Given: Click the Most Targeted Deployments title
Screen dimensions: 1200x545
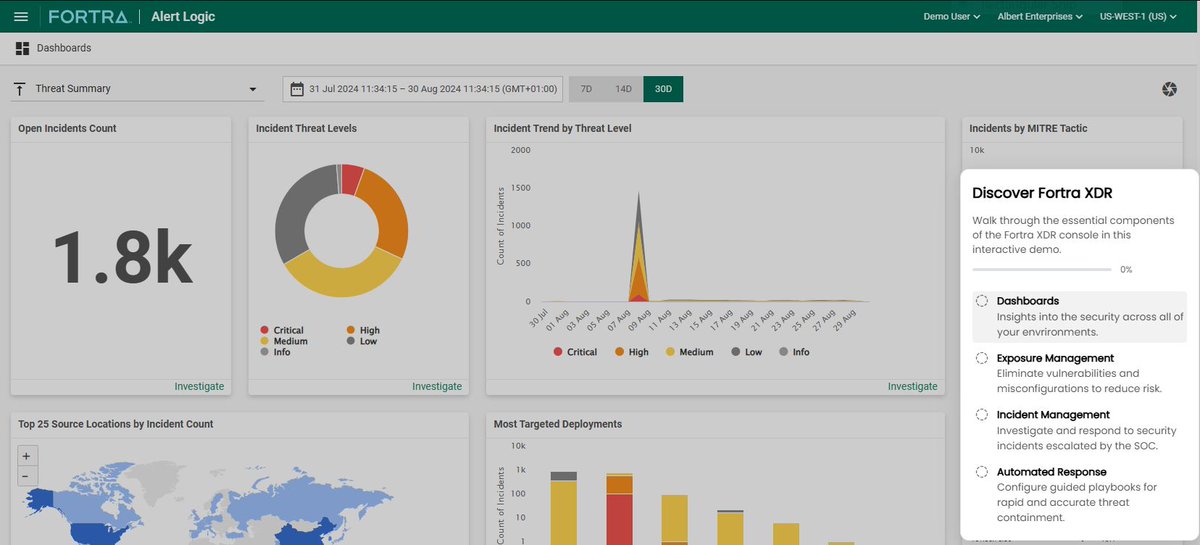Looking at the screenshot, I should tap(558, 424).
